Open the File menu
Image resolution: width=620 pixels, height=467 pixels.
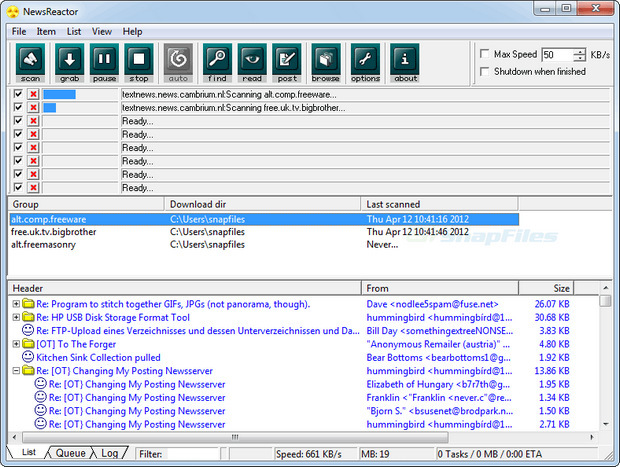coord(19,32)
